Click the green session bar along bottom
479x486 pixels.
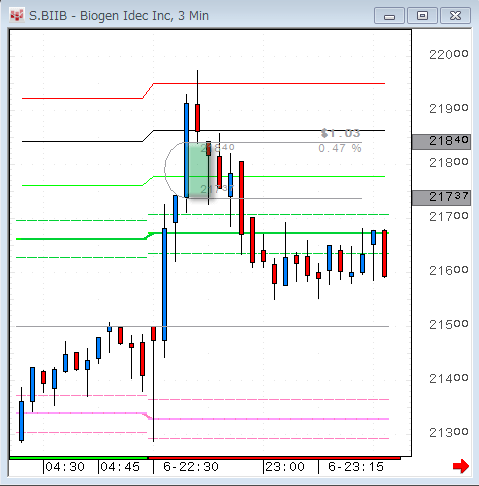[78, 458]
